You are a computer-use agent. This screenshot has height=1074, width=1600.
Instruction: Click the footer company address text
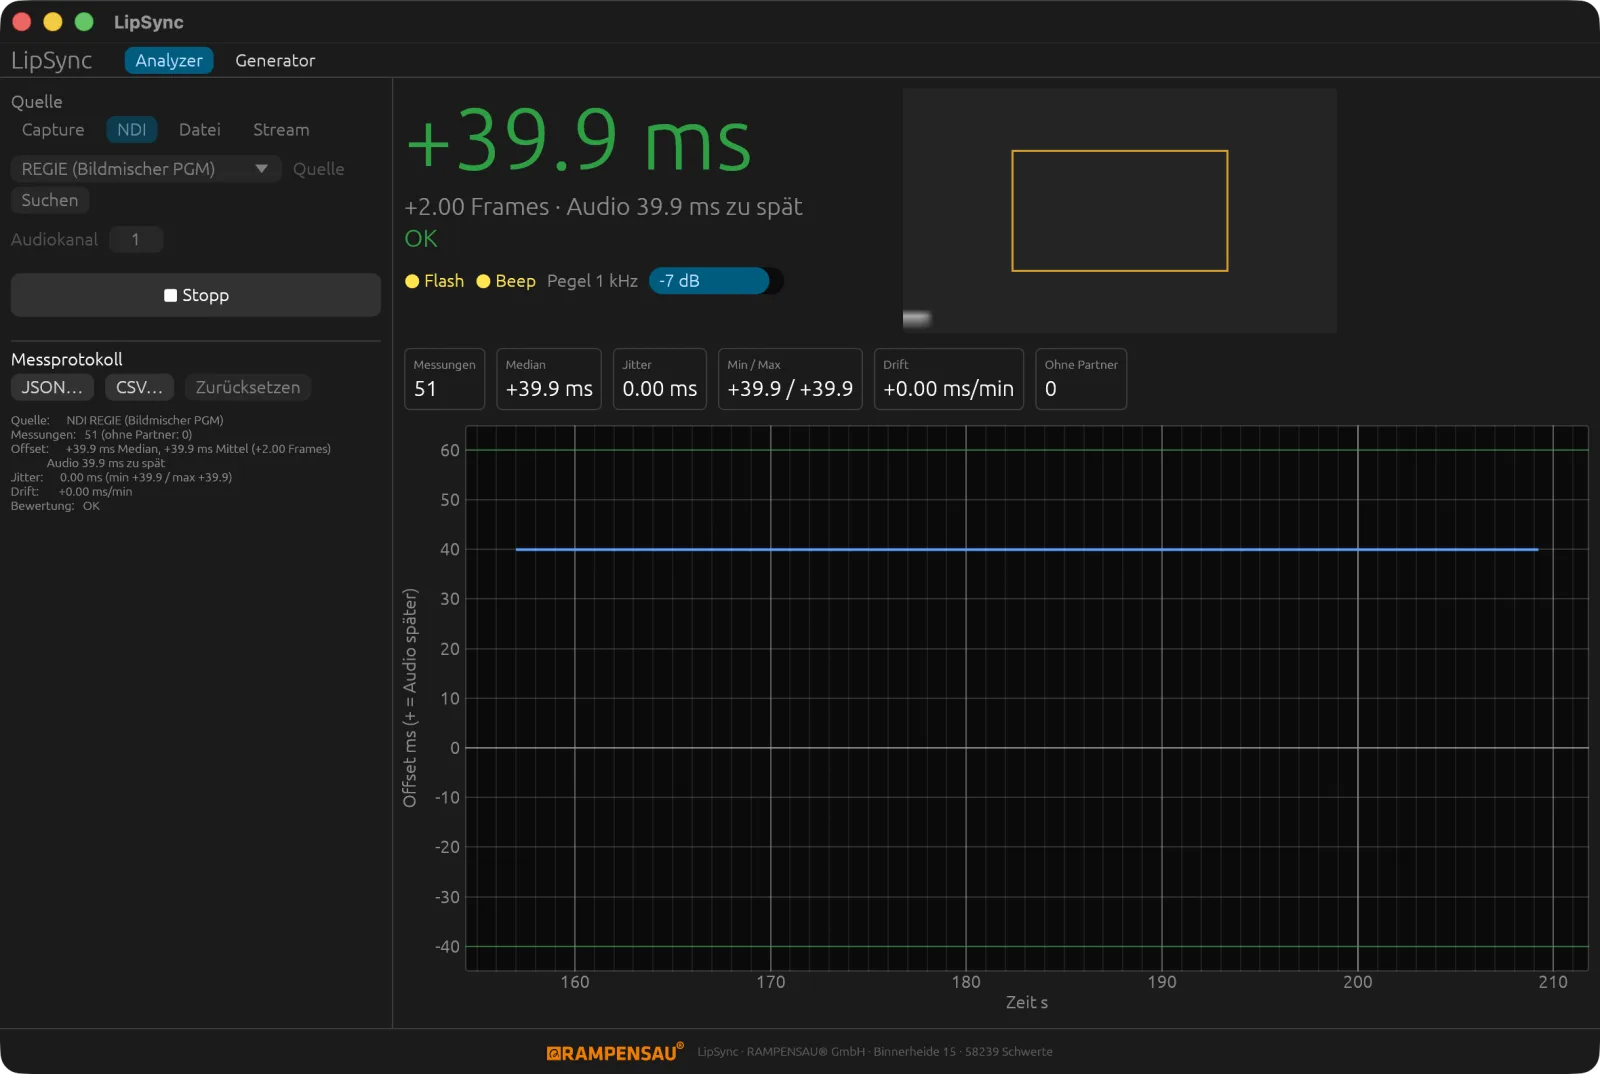[875, 1052]
